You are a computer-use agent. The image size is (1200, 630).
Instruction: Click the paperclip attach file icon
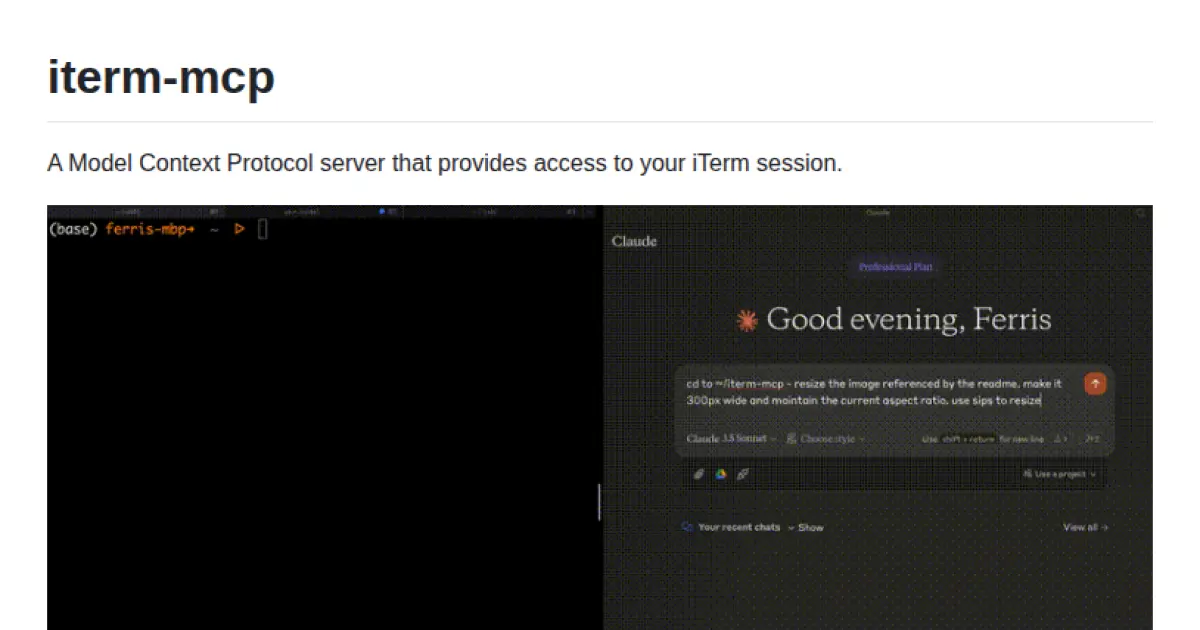[699, 474]
